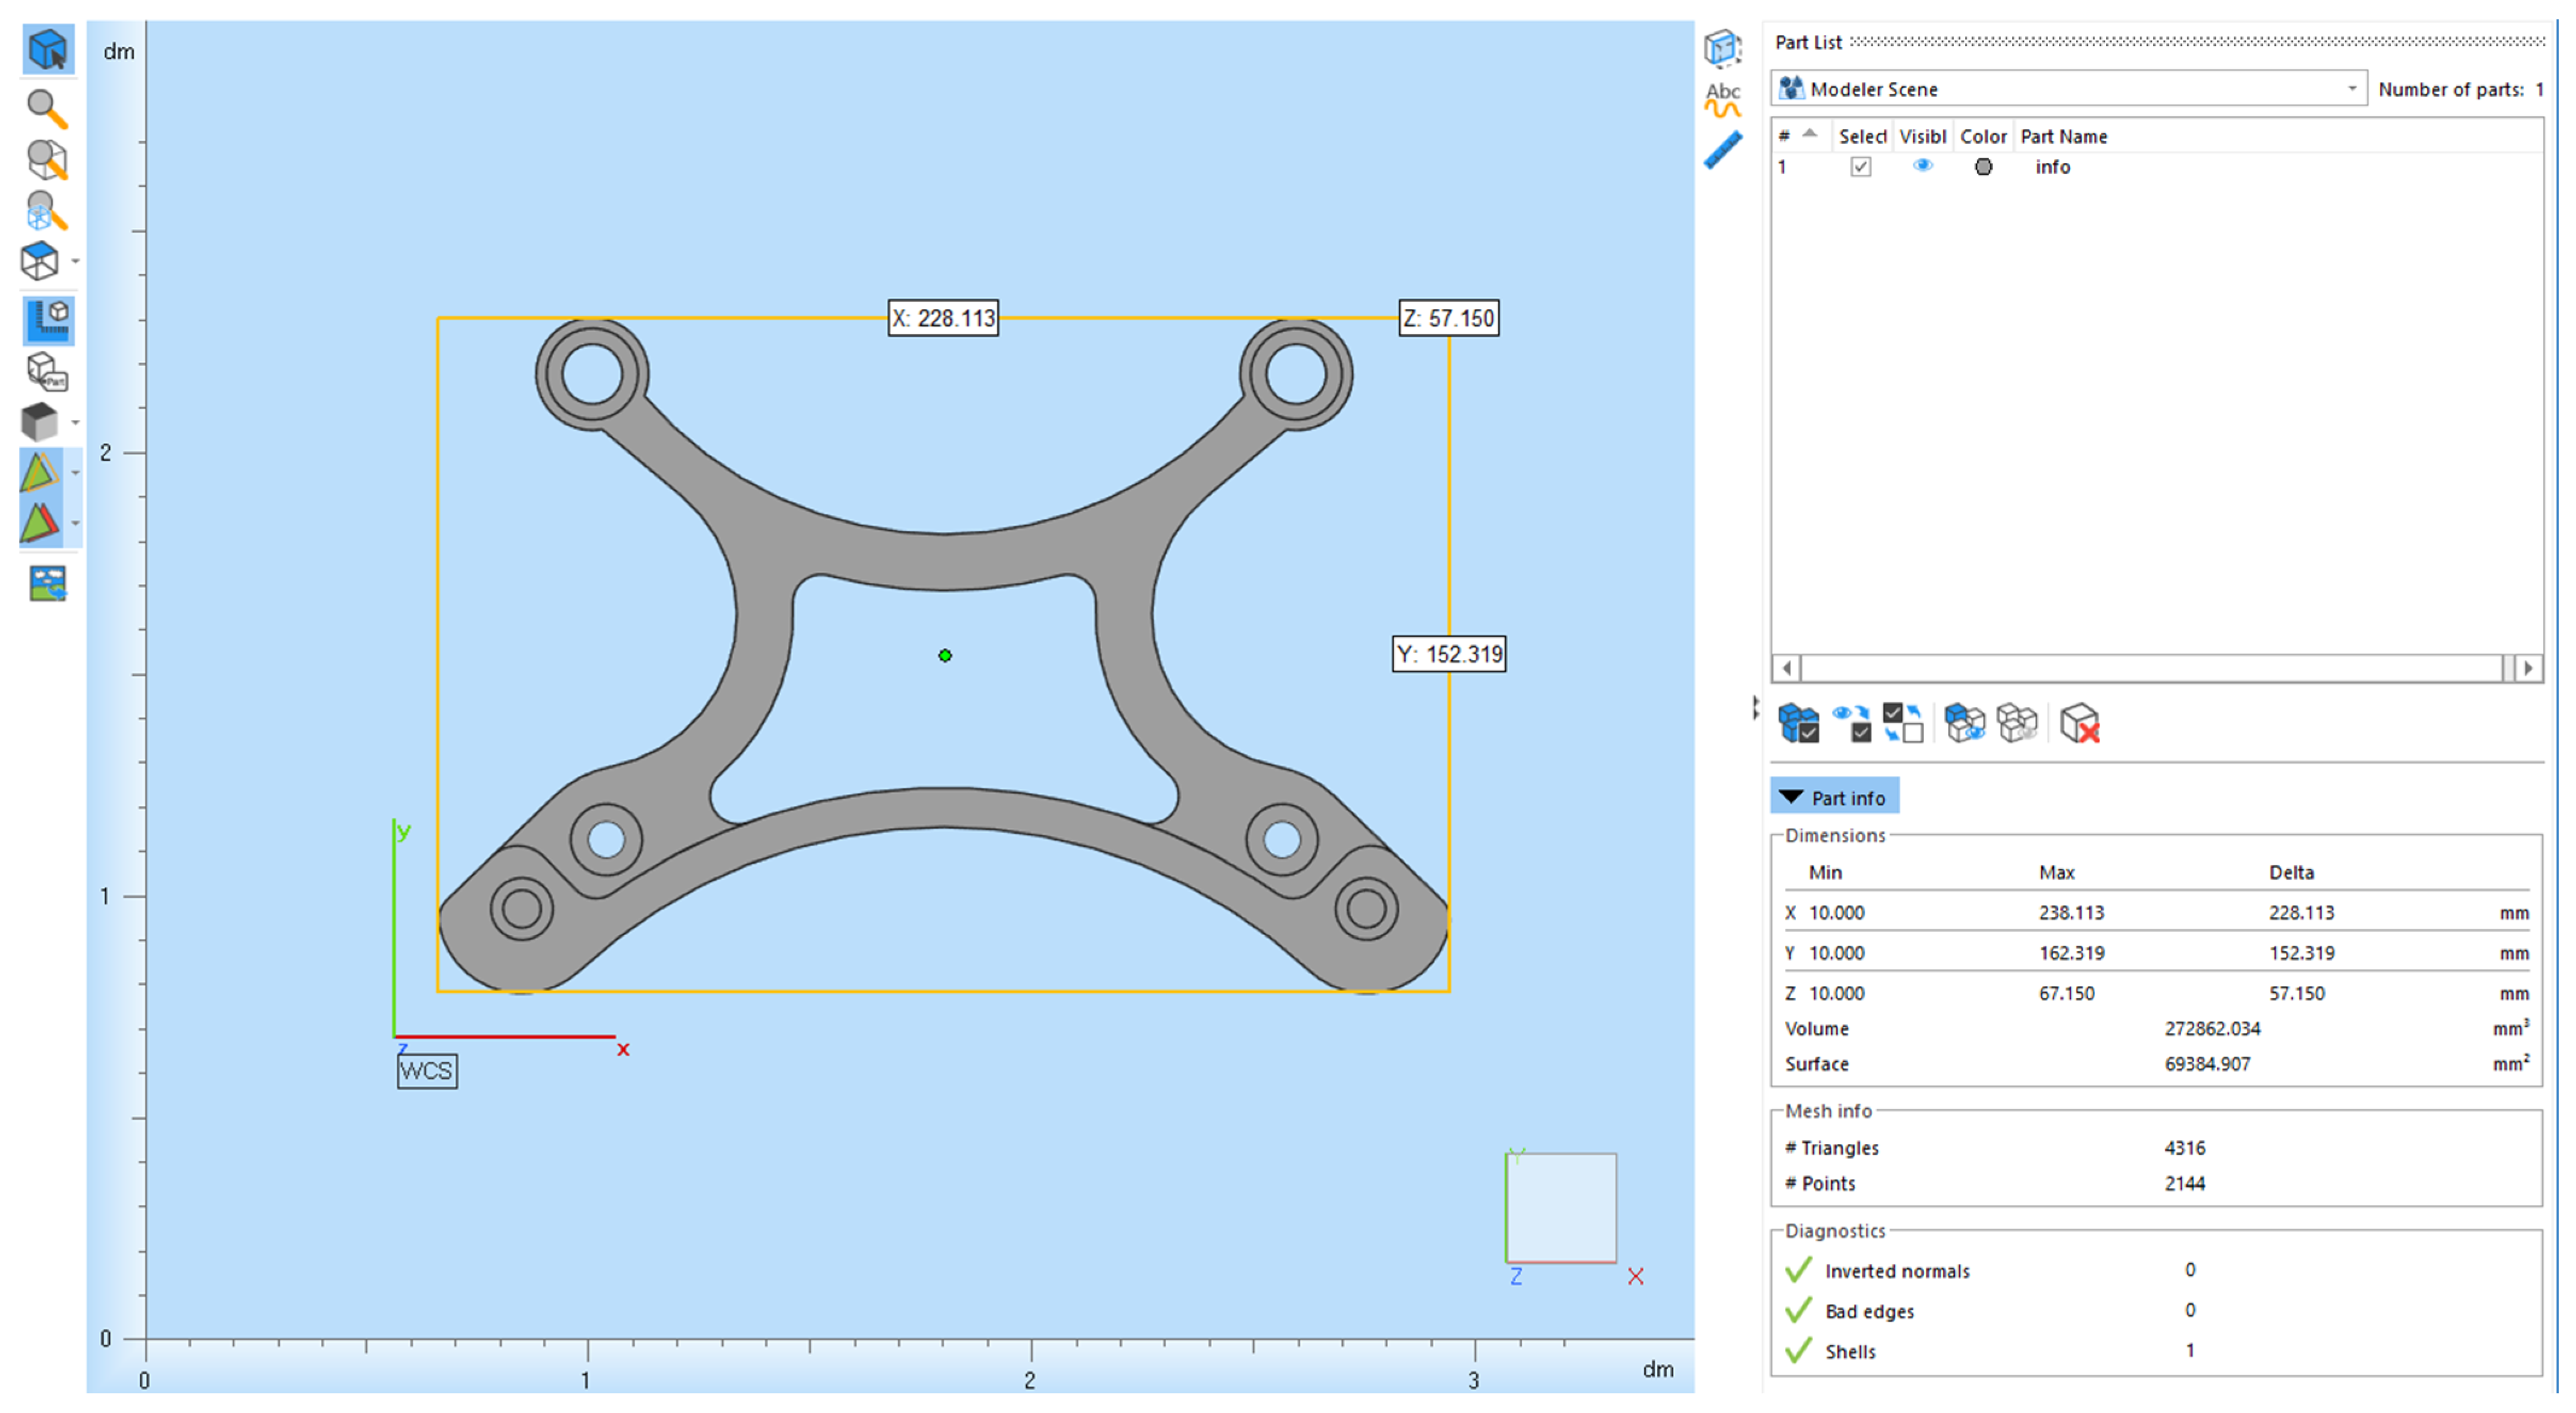Select the blue ruler measurement tool

[x=1722, y=151]
